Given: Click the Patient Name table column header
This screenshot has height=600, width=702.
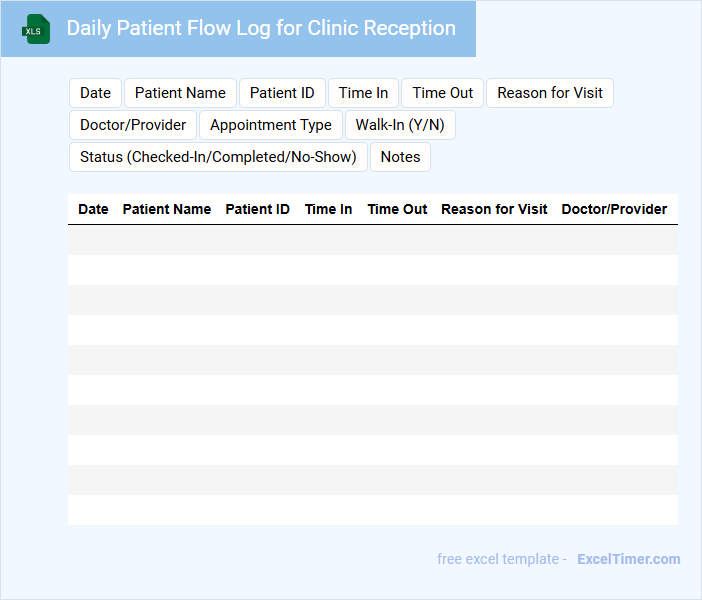Looking at the screenshot, I should pos(166,209).
